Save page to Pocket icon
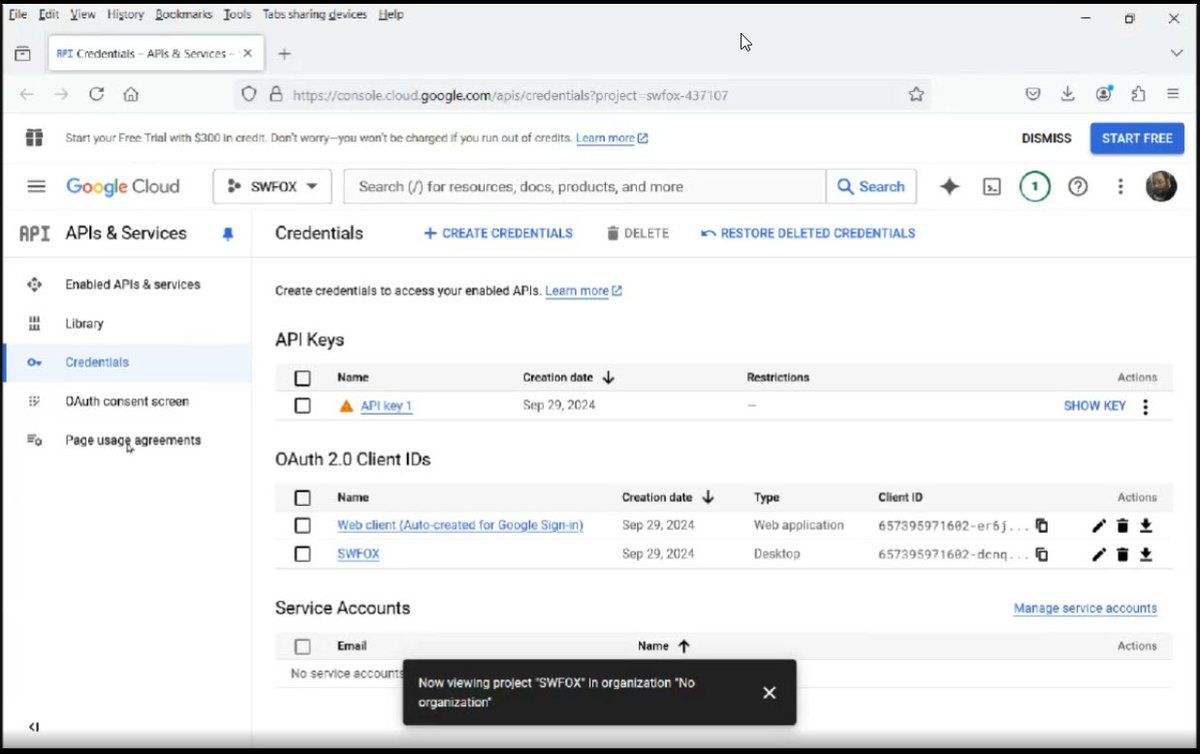This screenshot has width=1200, height=754. [x=1033, y=94]
